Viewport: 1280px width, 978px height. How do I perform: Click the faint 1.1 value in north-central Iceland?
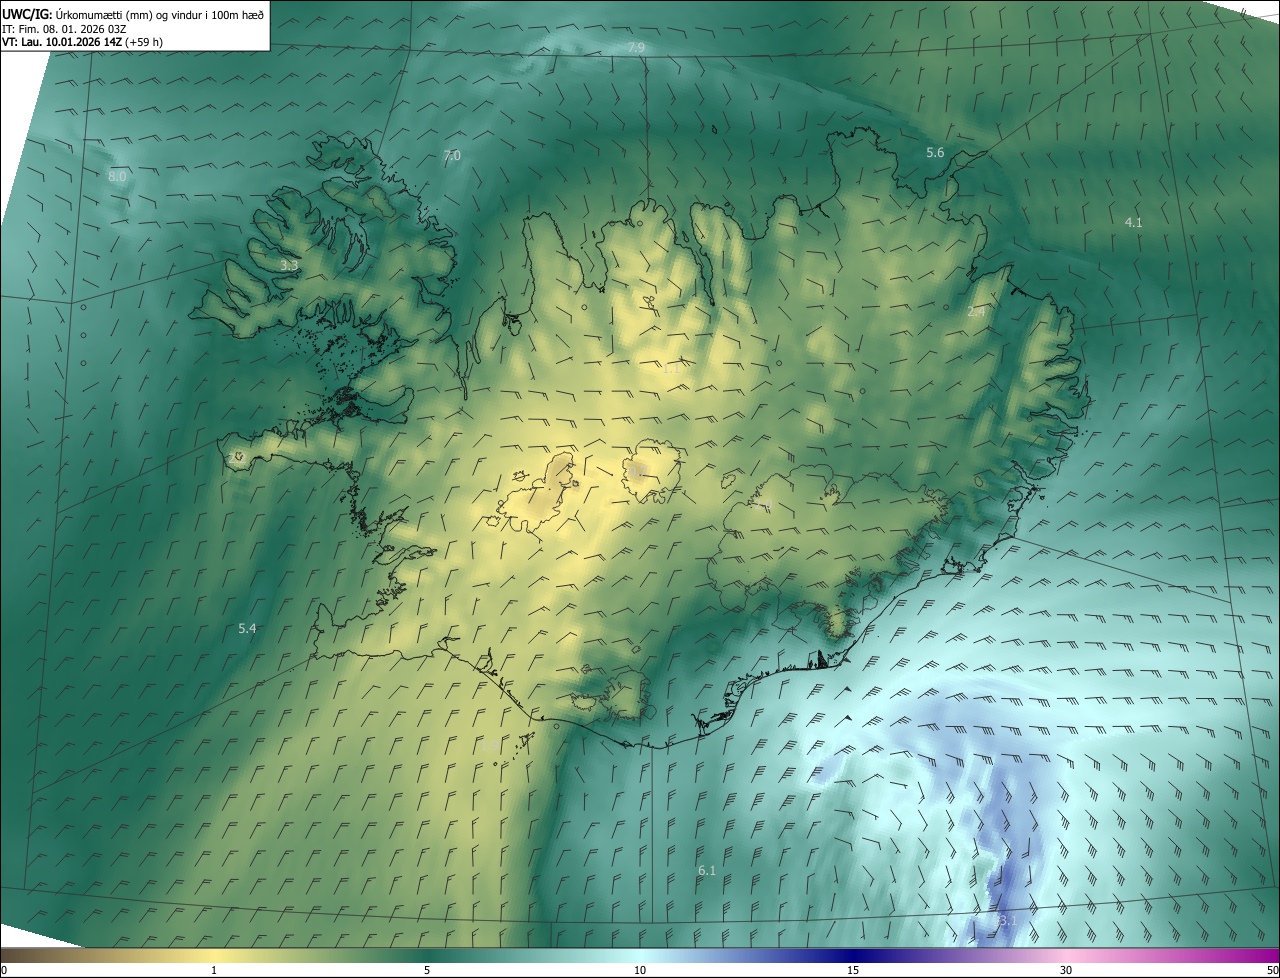tap(671, 369)
